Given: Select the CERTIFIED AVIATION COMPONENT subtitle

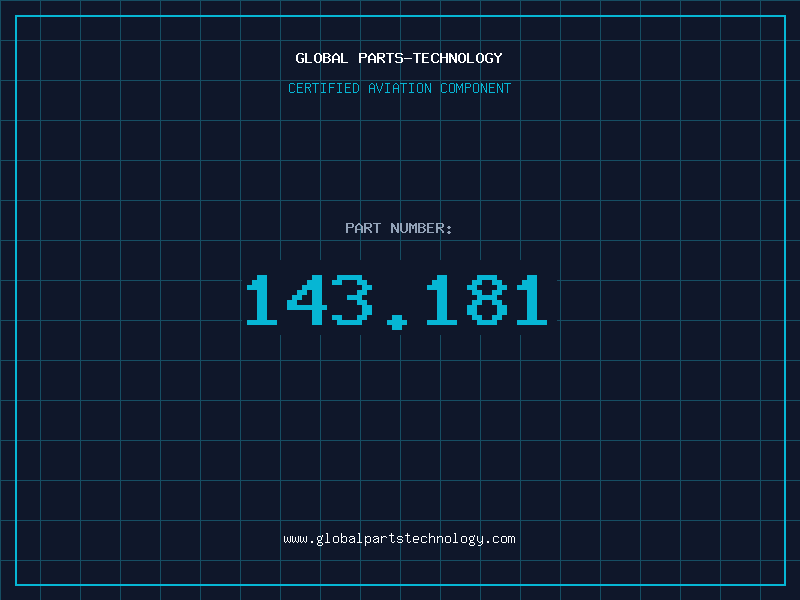Looking at the screenshot, I should pyautogui.click(x=399, y=88).
